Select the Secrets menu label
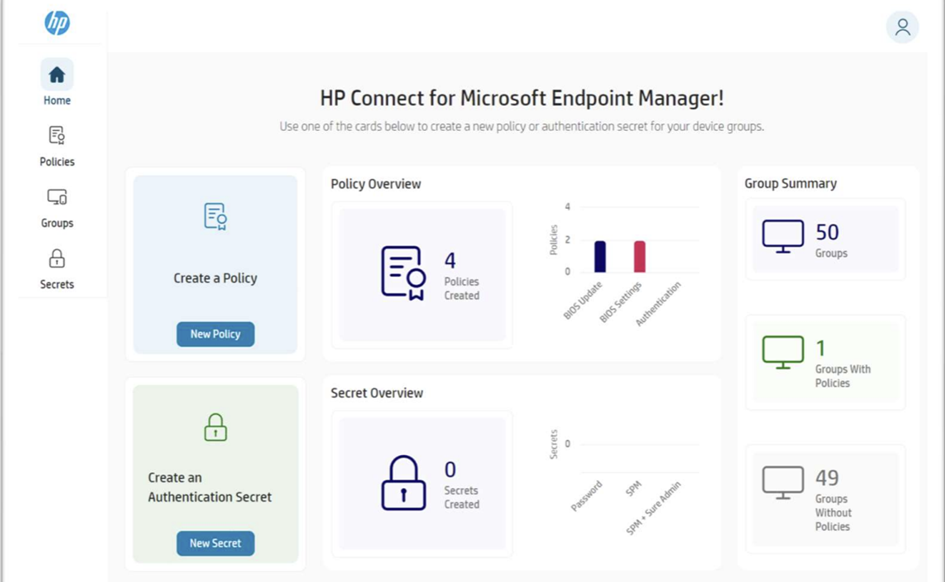The height and width of the screenshot is (582, 945). 57,285
